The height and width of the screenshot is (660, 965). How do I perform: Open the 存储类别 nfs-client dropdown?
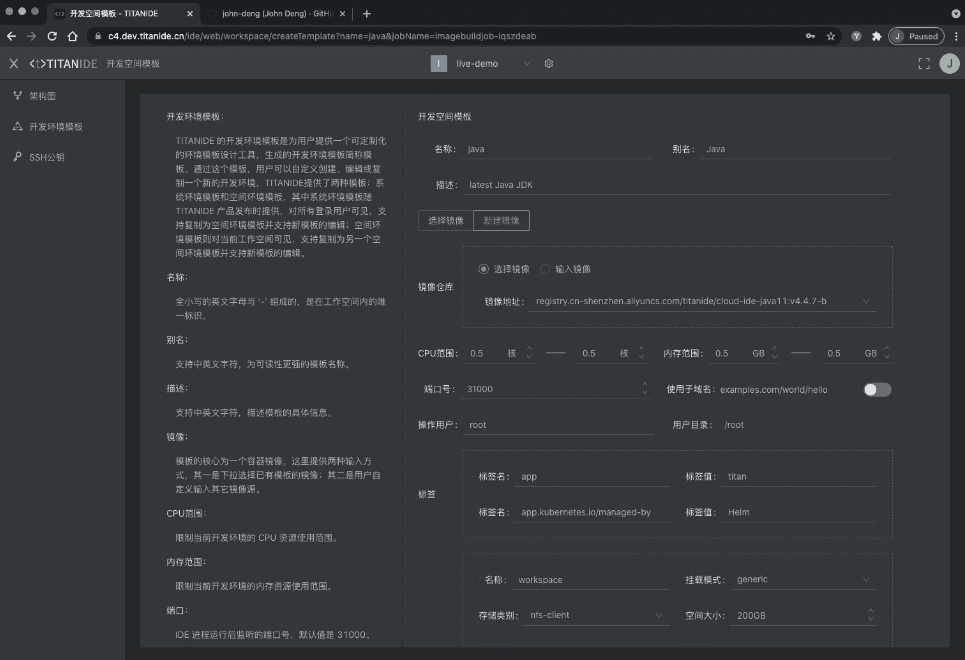[x=659, y=615]
